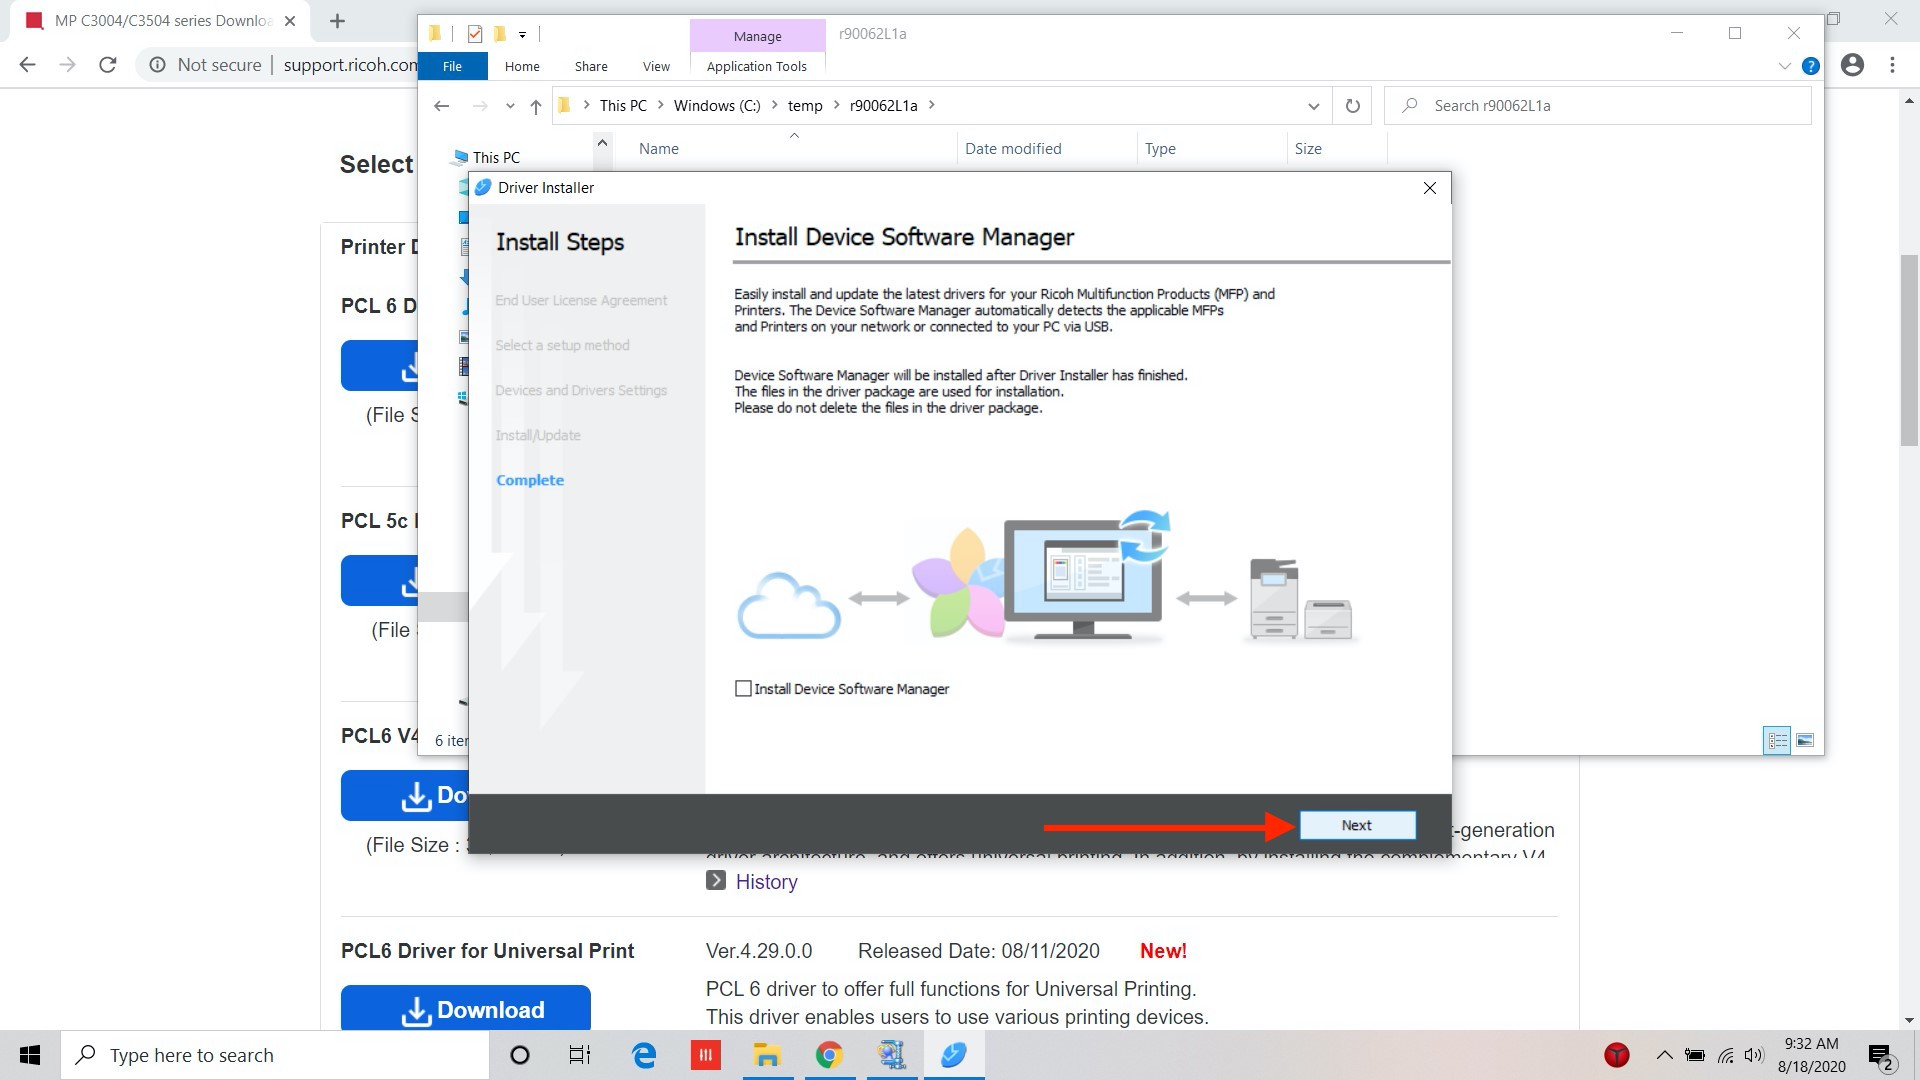Image resolution: width=1920 pixels, height=1080 pixels.
Task: Click Properties icon in Quick Access Toolbar
Action: (x=475, y=35)
